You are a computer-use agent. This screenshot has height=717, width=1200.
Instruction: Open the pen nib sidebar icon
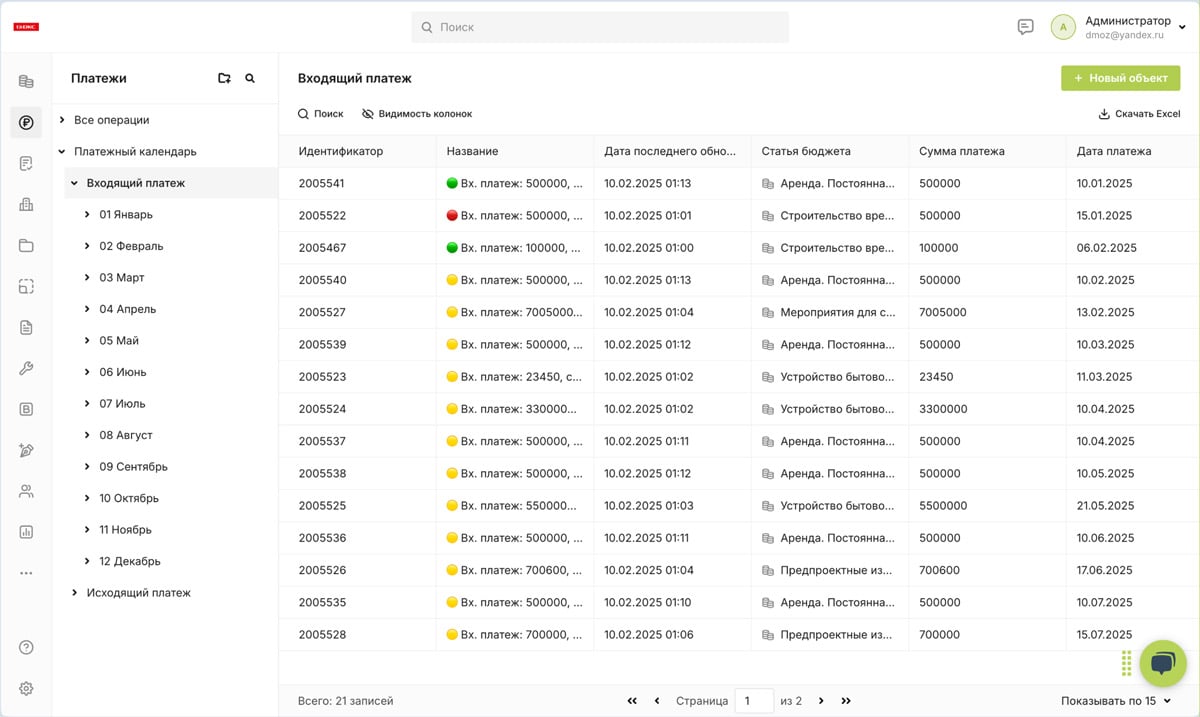(x=26, y=450)
